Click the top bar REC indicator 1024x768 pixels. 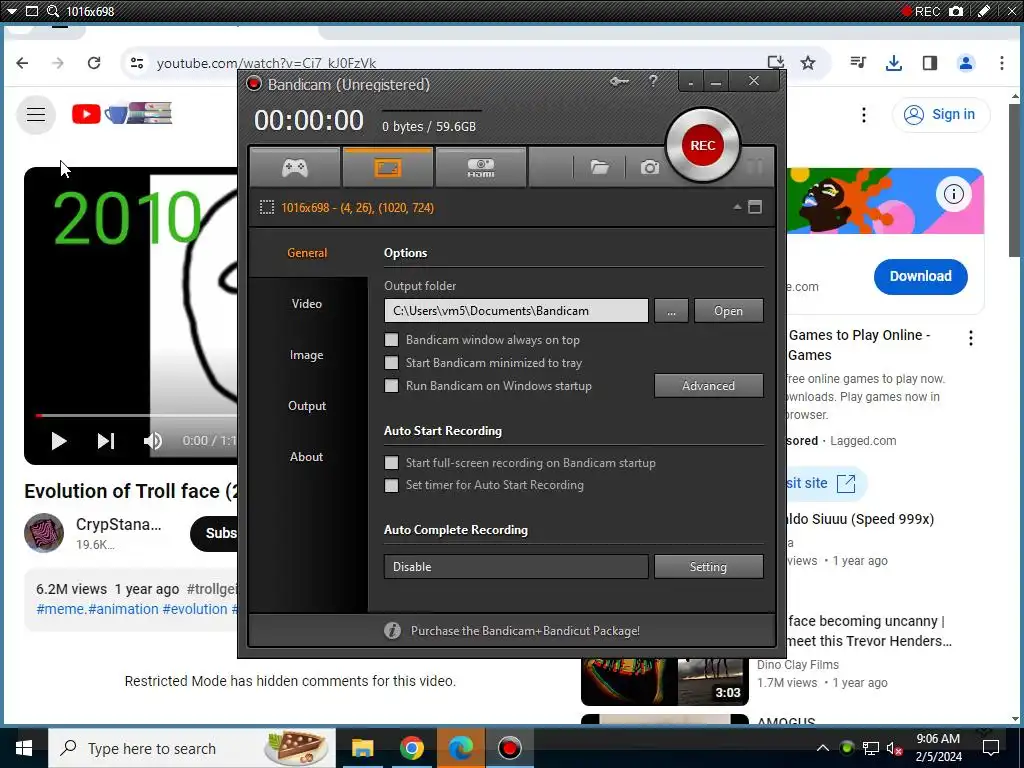click(920, 11)
